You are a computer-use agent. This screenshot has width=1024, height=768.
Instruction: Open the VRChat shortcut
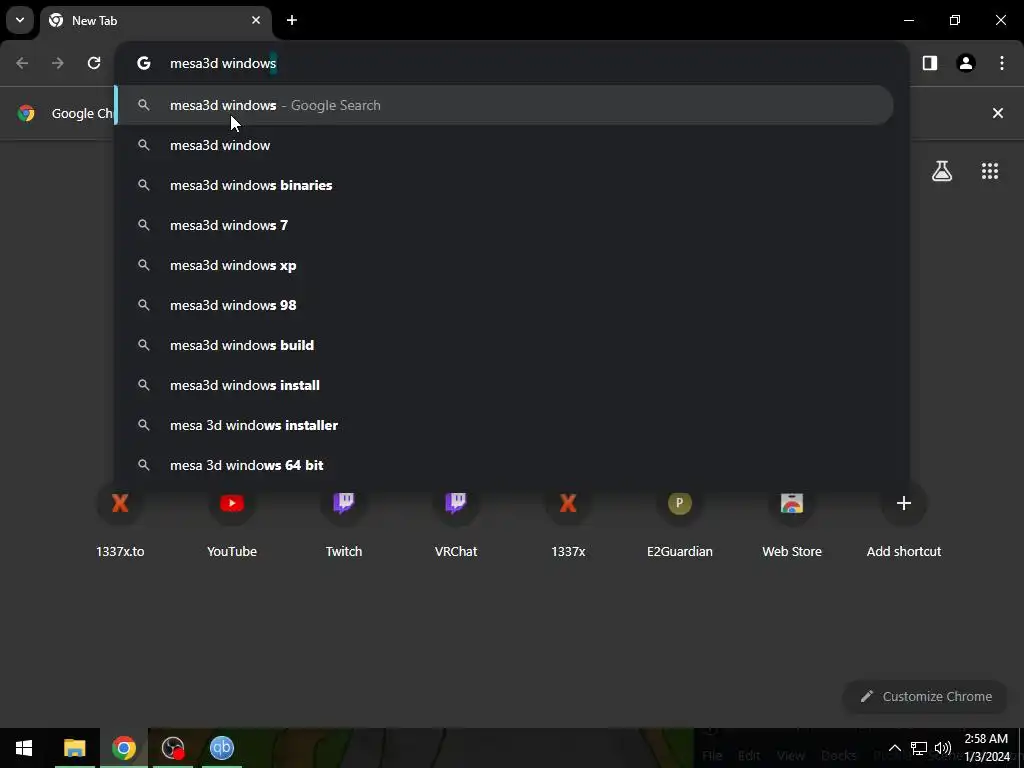(x=456, y=522)
